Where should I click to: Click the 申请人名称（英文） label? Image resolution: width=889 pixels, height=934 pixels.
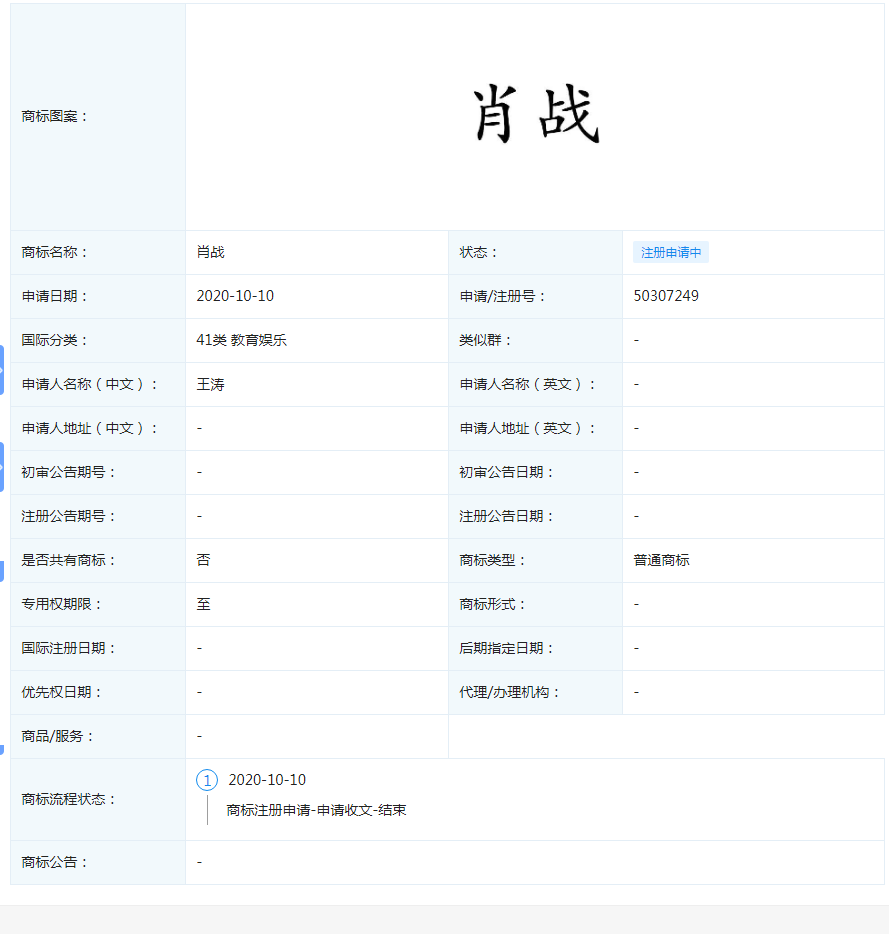tap(527, 384)
